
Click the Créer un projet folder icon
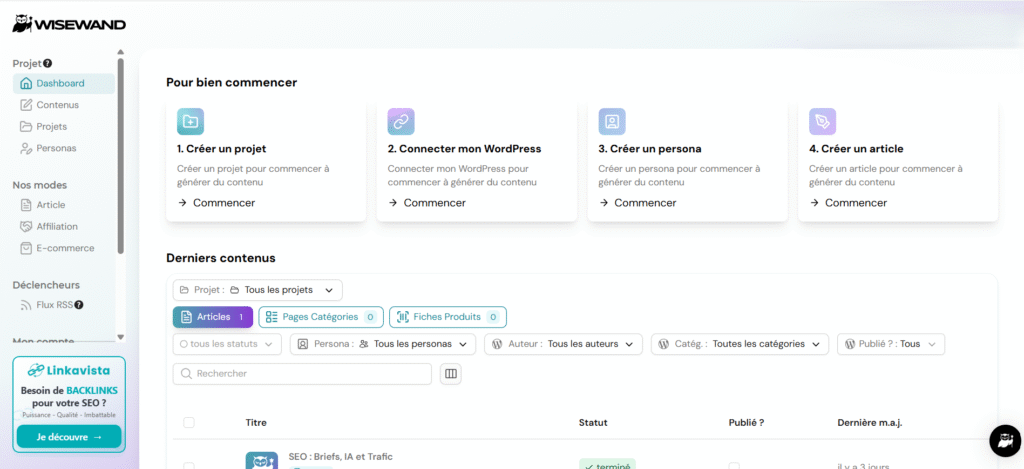tap(190, 121)
